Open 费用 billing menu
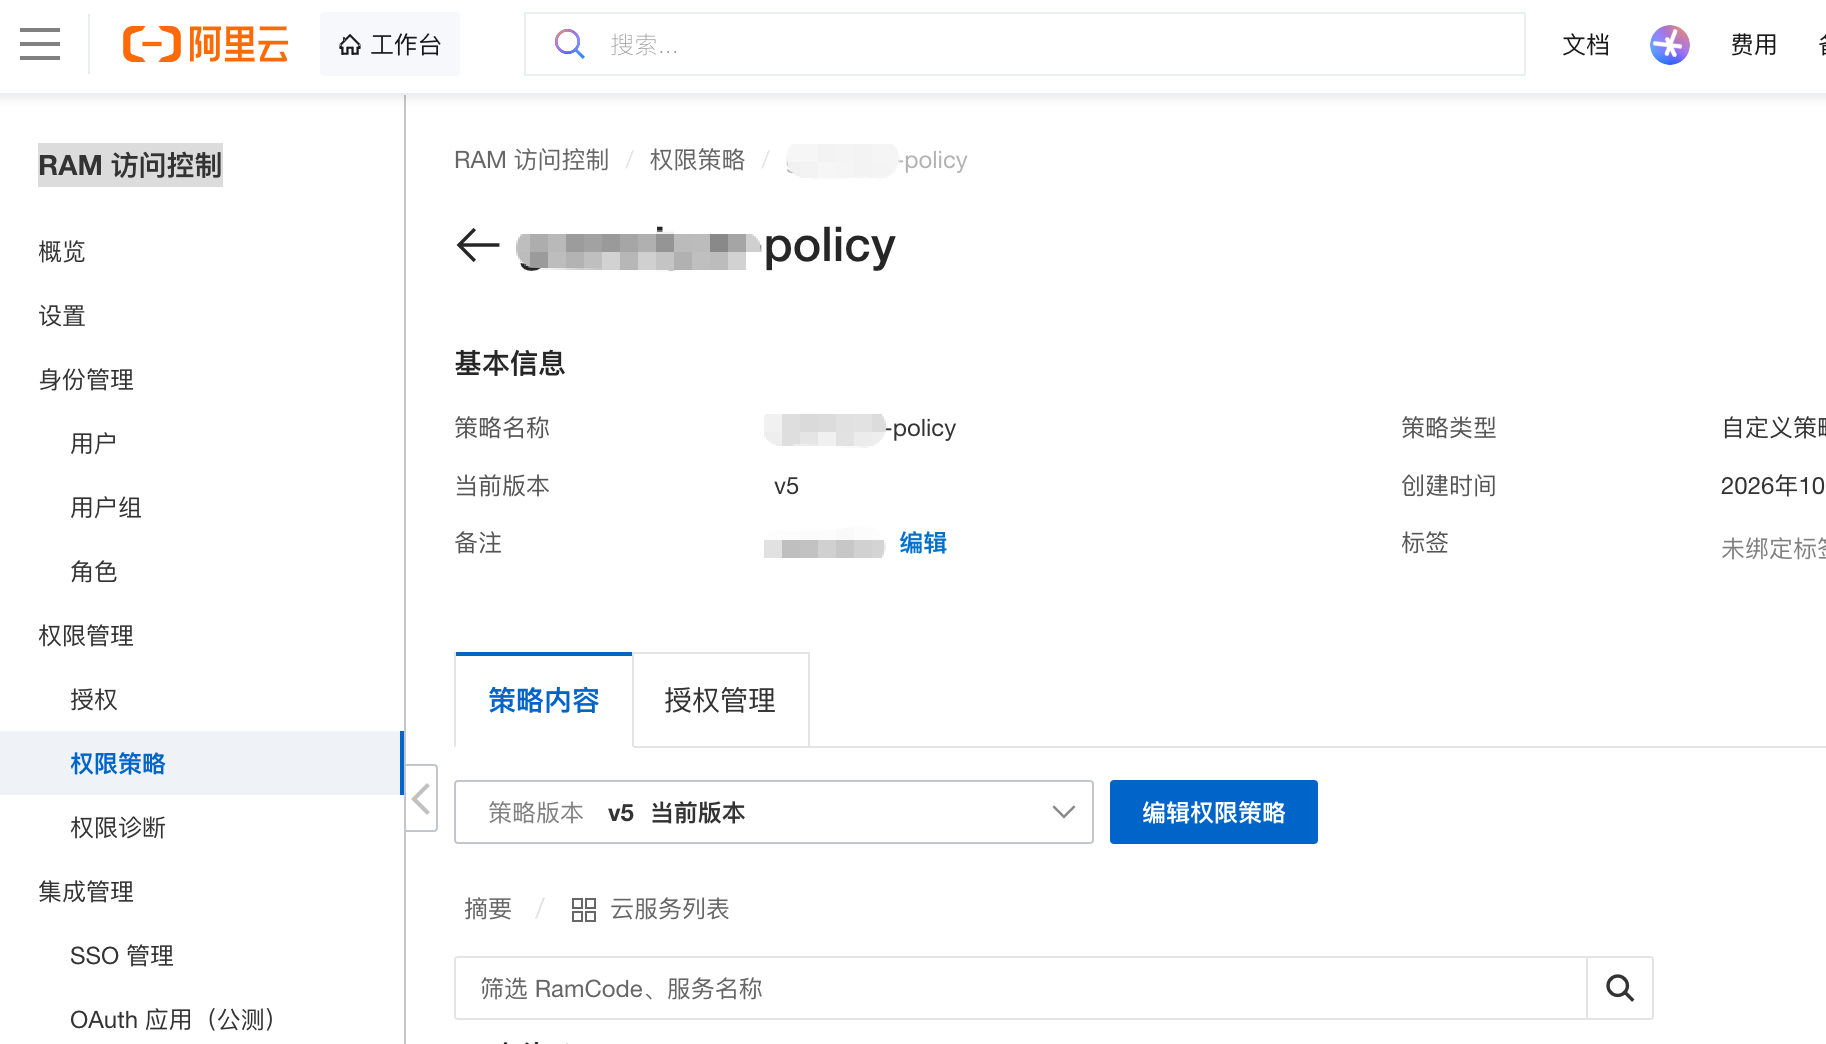Image resolution: width=1826 pixels, height=1044 pixels. (x=1754, y=45)
